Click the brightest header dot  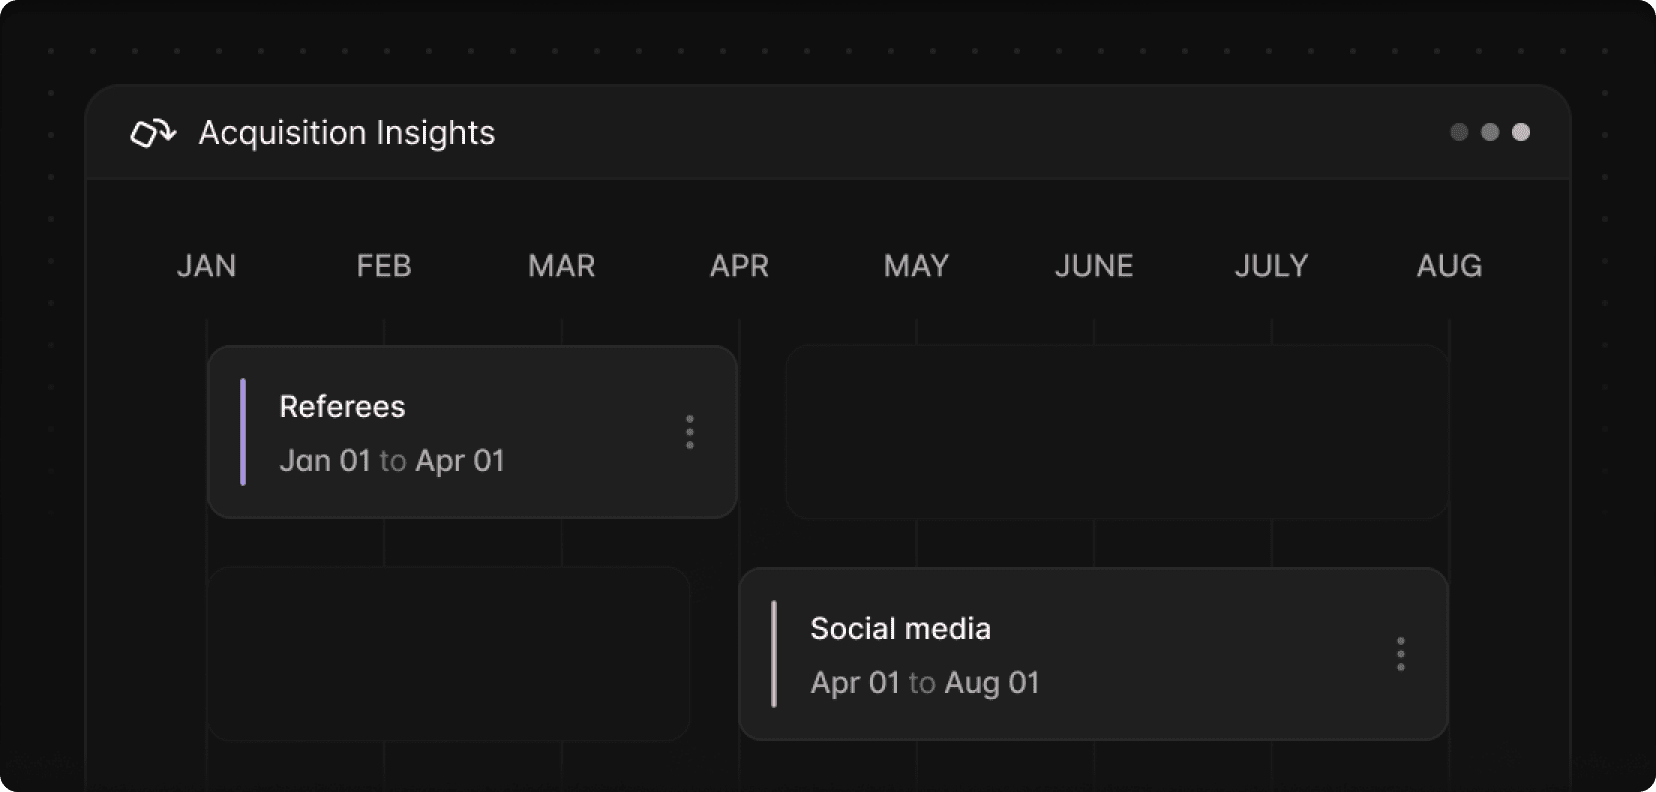click(1521, 132)
